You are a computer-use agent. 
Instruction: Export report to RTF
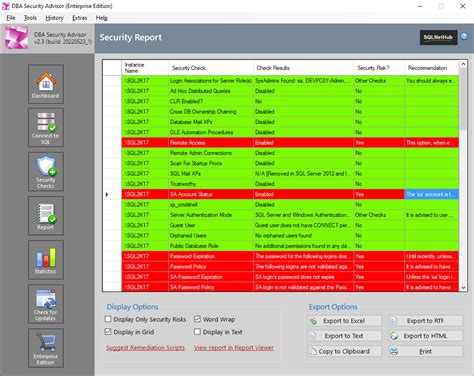click(426, 321)
